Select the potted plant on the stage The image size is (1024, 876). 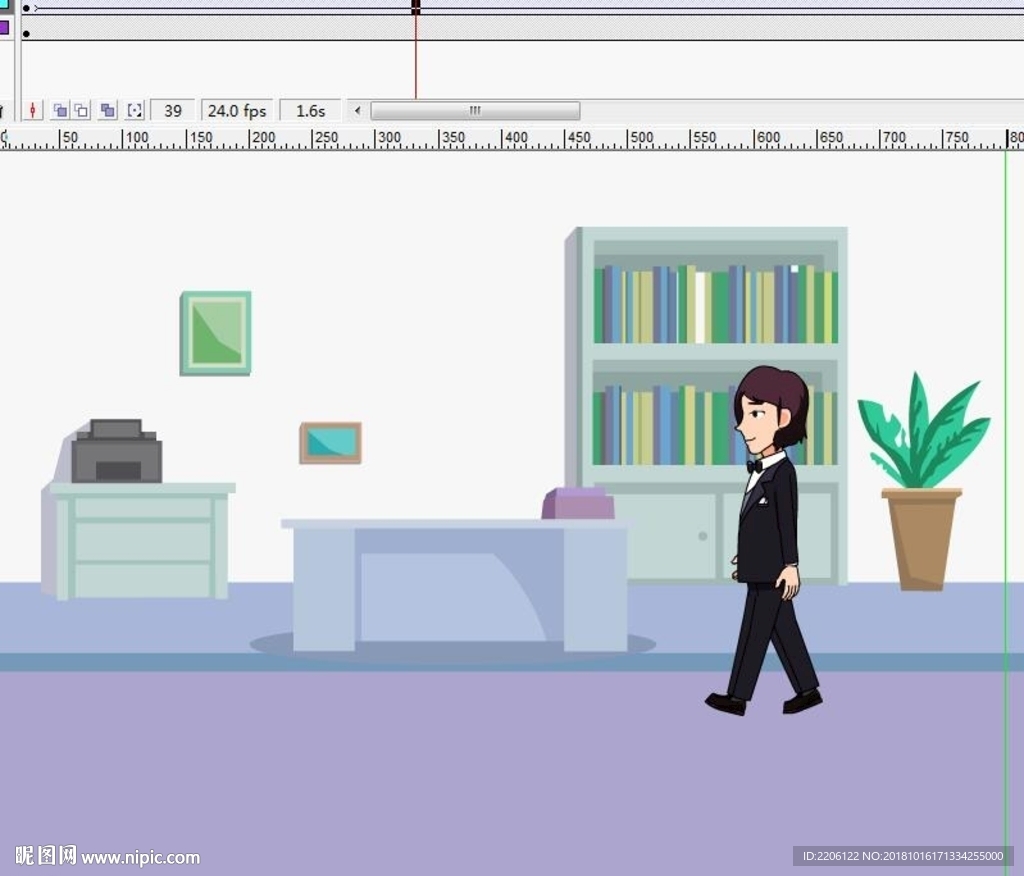click(x=922, y=490)
